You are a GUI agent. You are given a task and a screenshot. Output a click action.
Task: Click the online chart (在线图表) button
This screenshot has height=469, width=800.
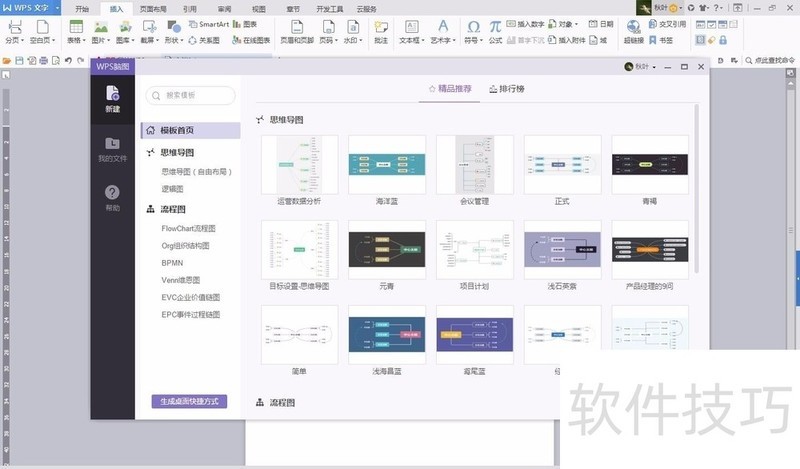251,40
